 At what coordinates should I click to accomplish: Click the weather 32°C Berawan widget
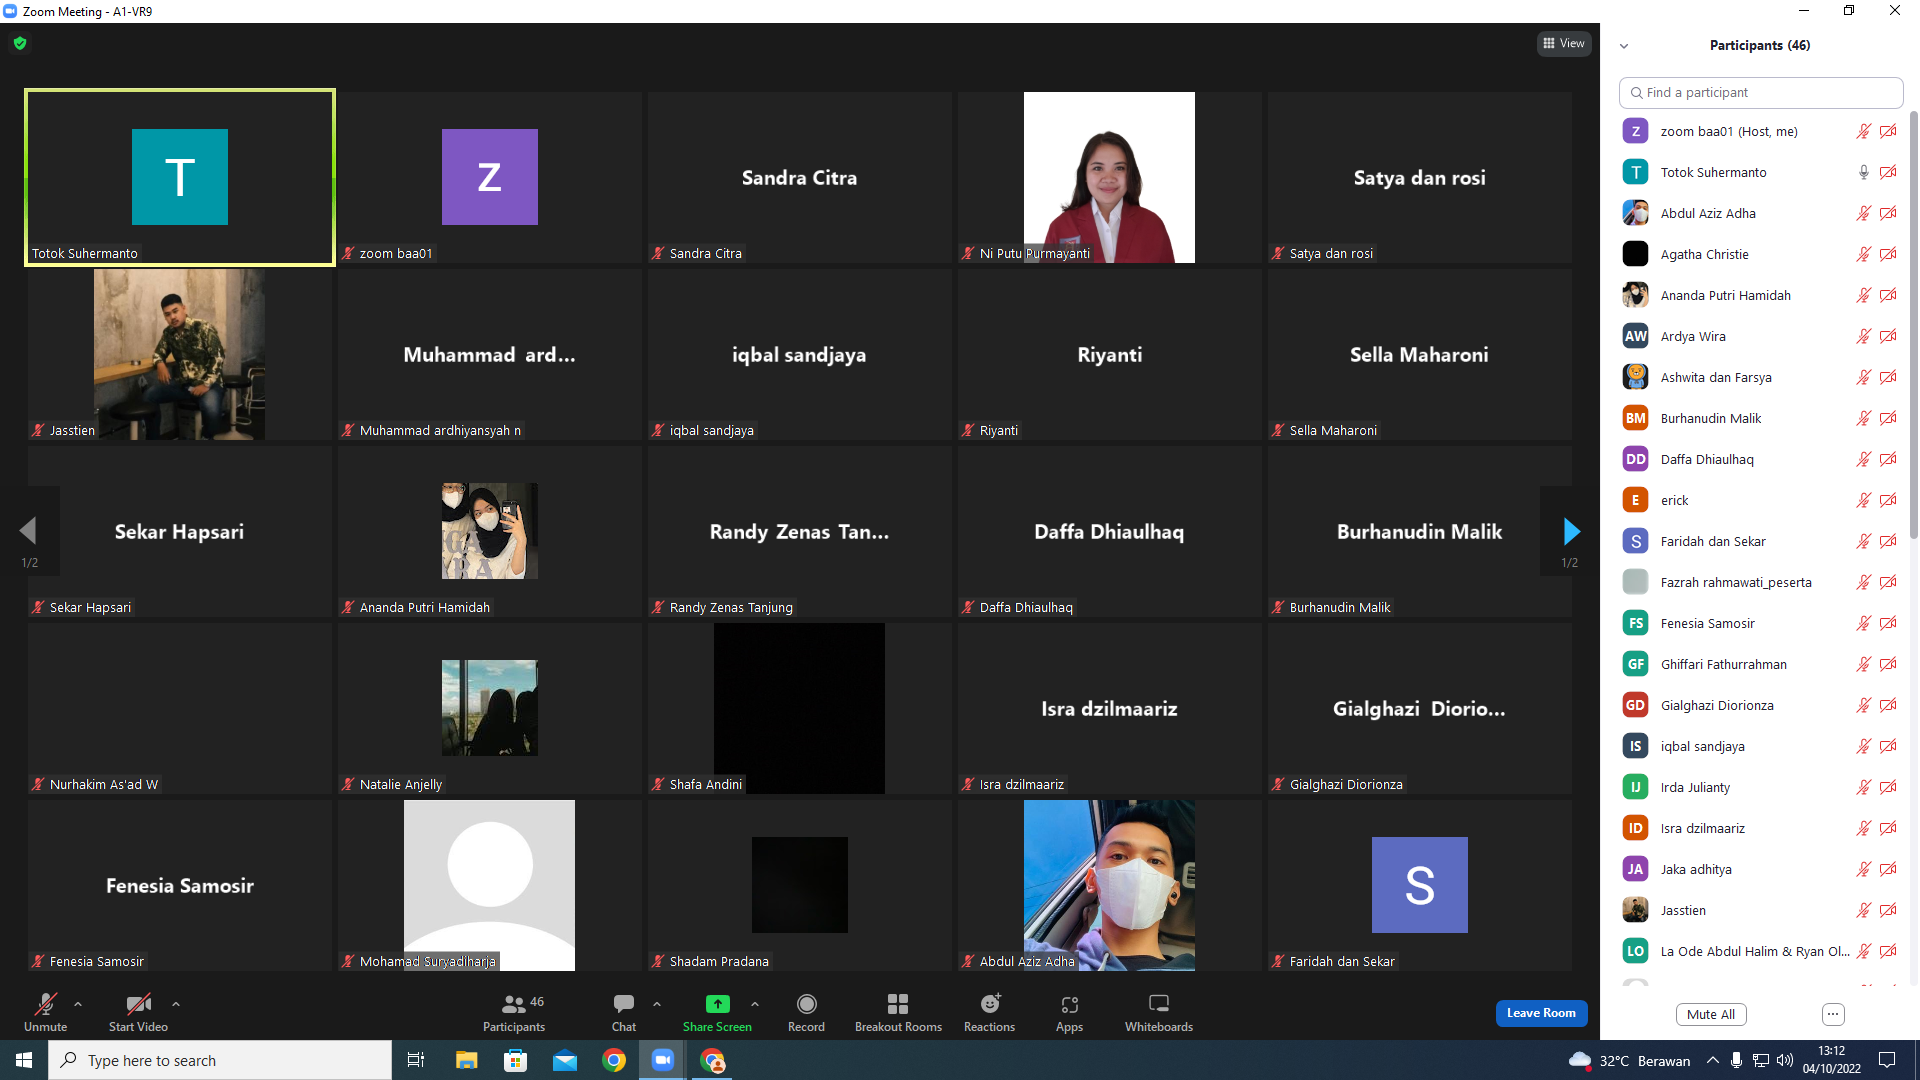[1630, 1060]
